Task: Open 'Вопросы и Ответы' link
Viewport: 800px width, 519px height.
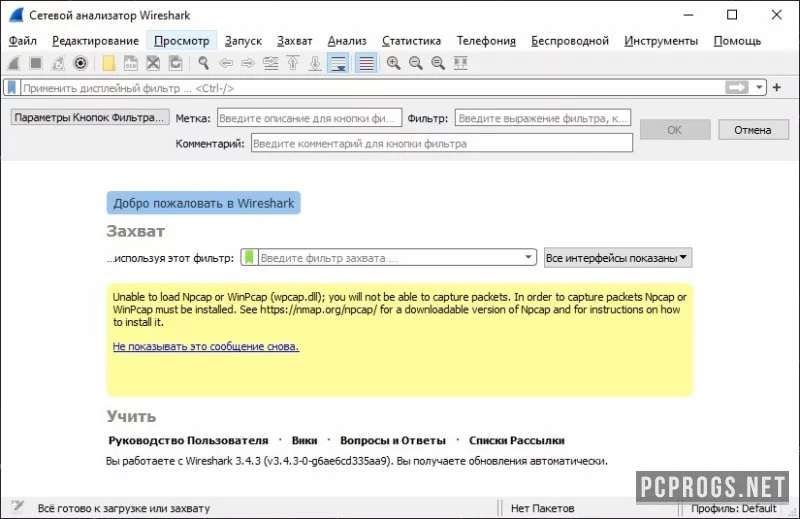Action: click(392, 440)
